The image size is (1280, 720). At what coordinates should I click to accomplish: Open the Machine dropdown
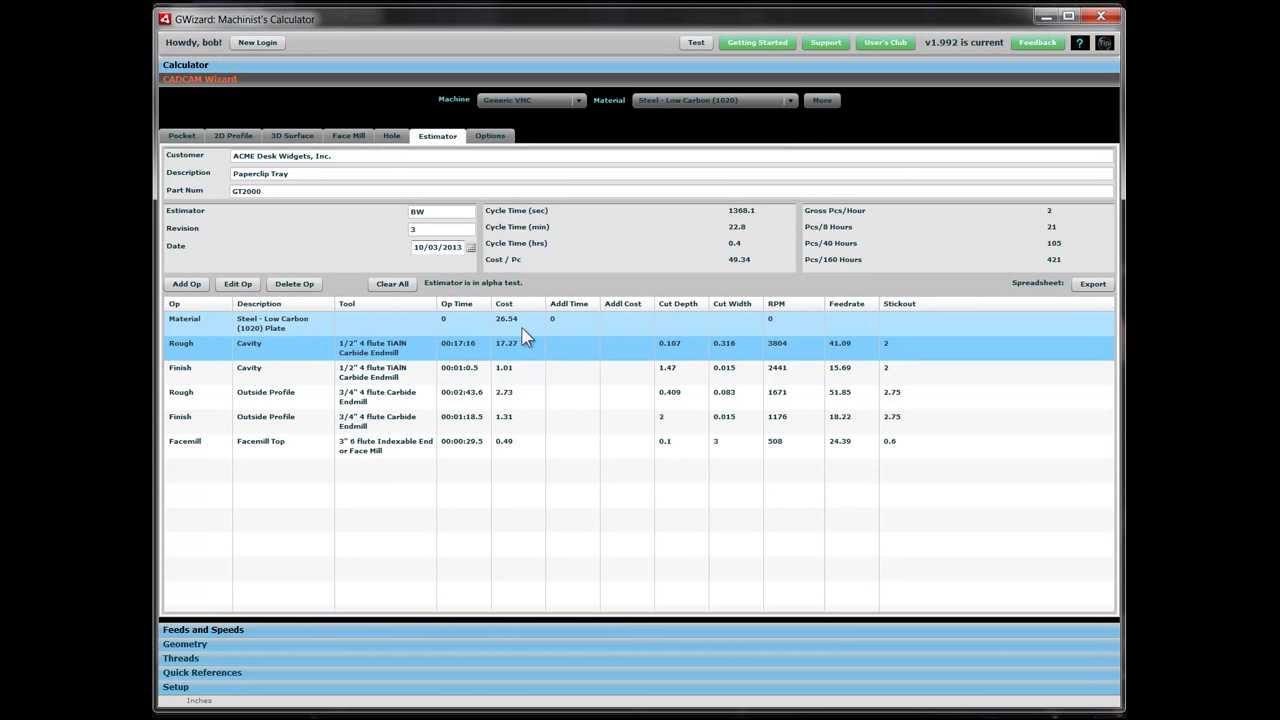click(531, 100)
